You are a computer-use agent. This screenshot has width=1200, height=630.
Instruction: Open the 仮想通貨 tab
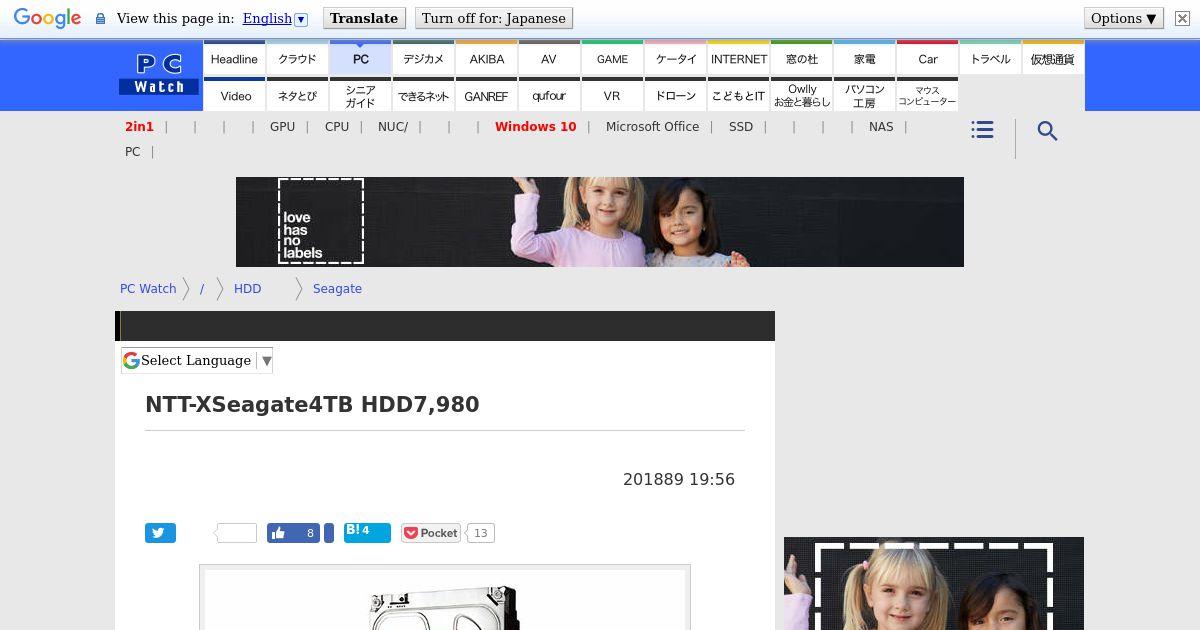coord(1053,58)
